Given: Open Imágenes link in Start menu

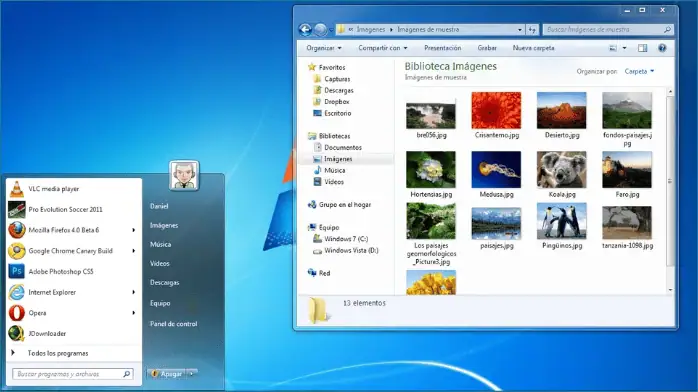Looking at the screenshot, I should click(164, 225).
